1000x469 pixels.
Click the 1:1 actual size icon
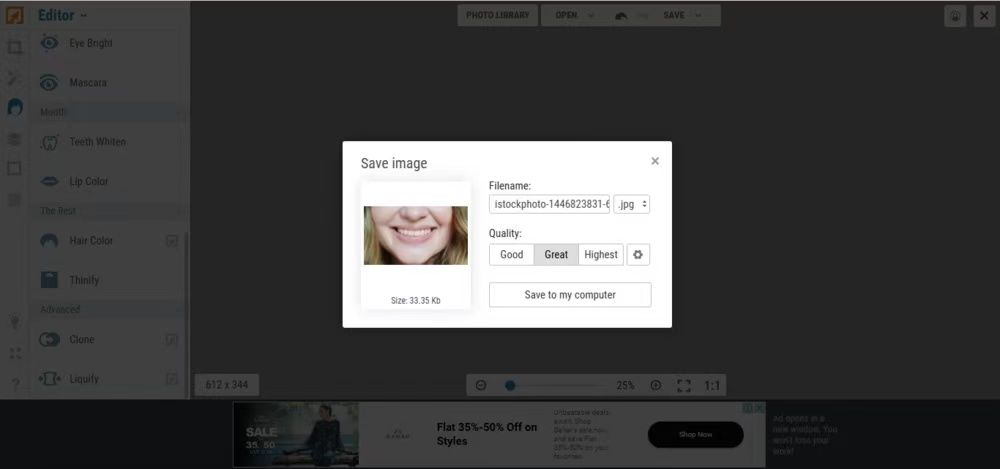point(712,385)
